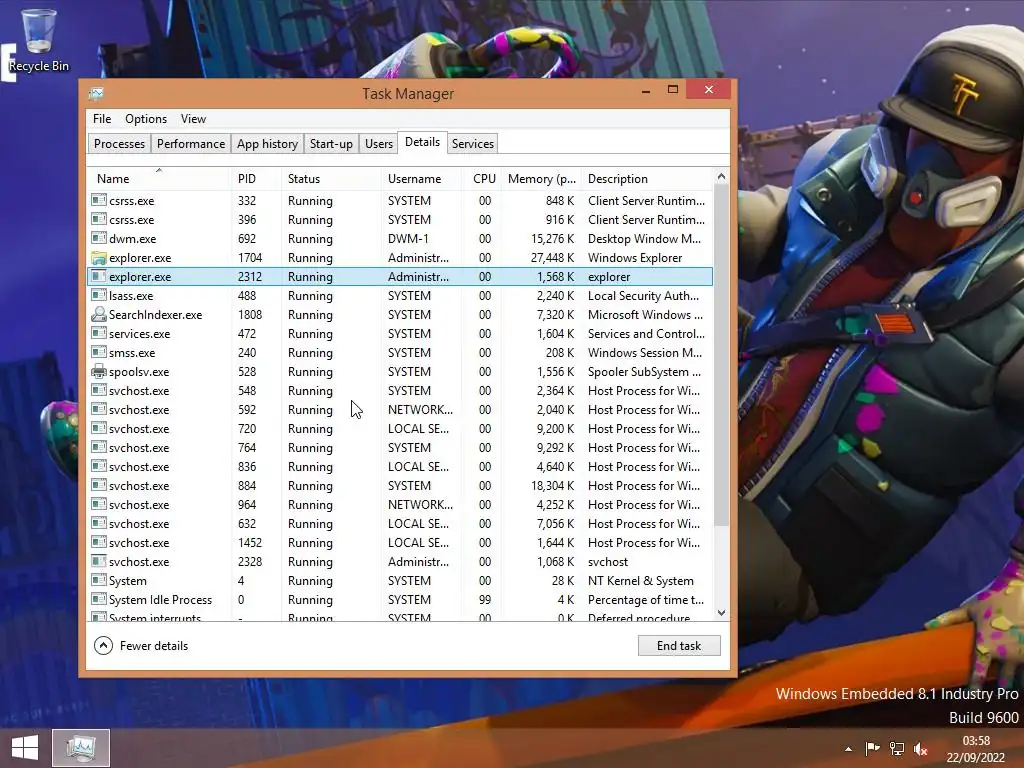Click the muted speaker tray icon

[x=921, y=748]
